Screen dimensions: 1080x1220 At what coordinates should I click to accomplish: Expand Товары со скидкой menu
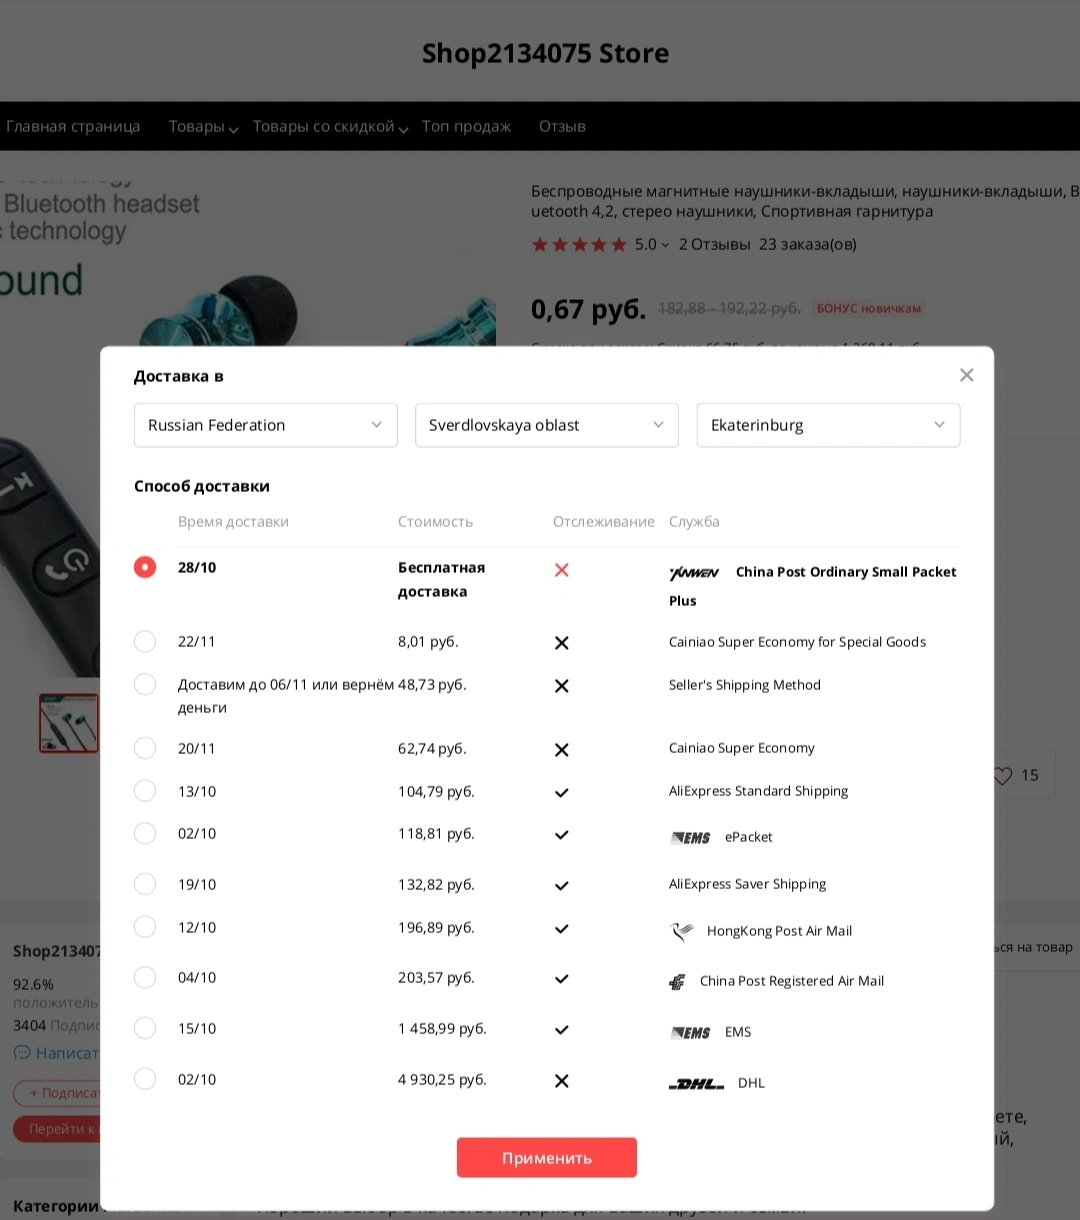(330, 126)
